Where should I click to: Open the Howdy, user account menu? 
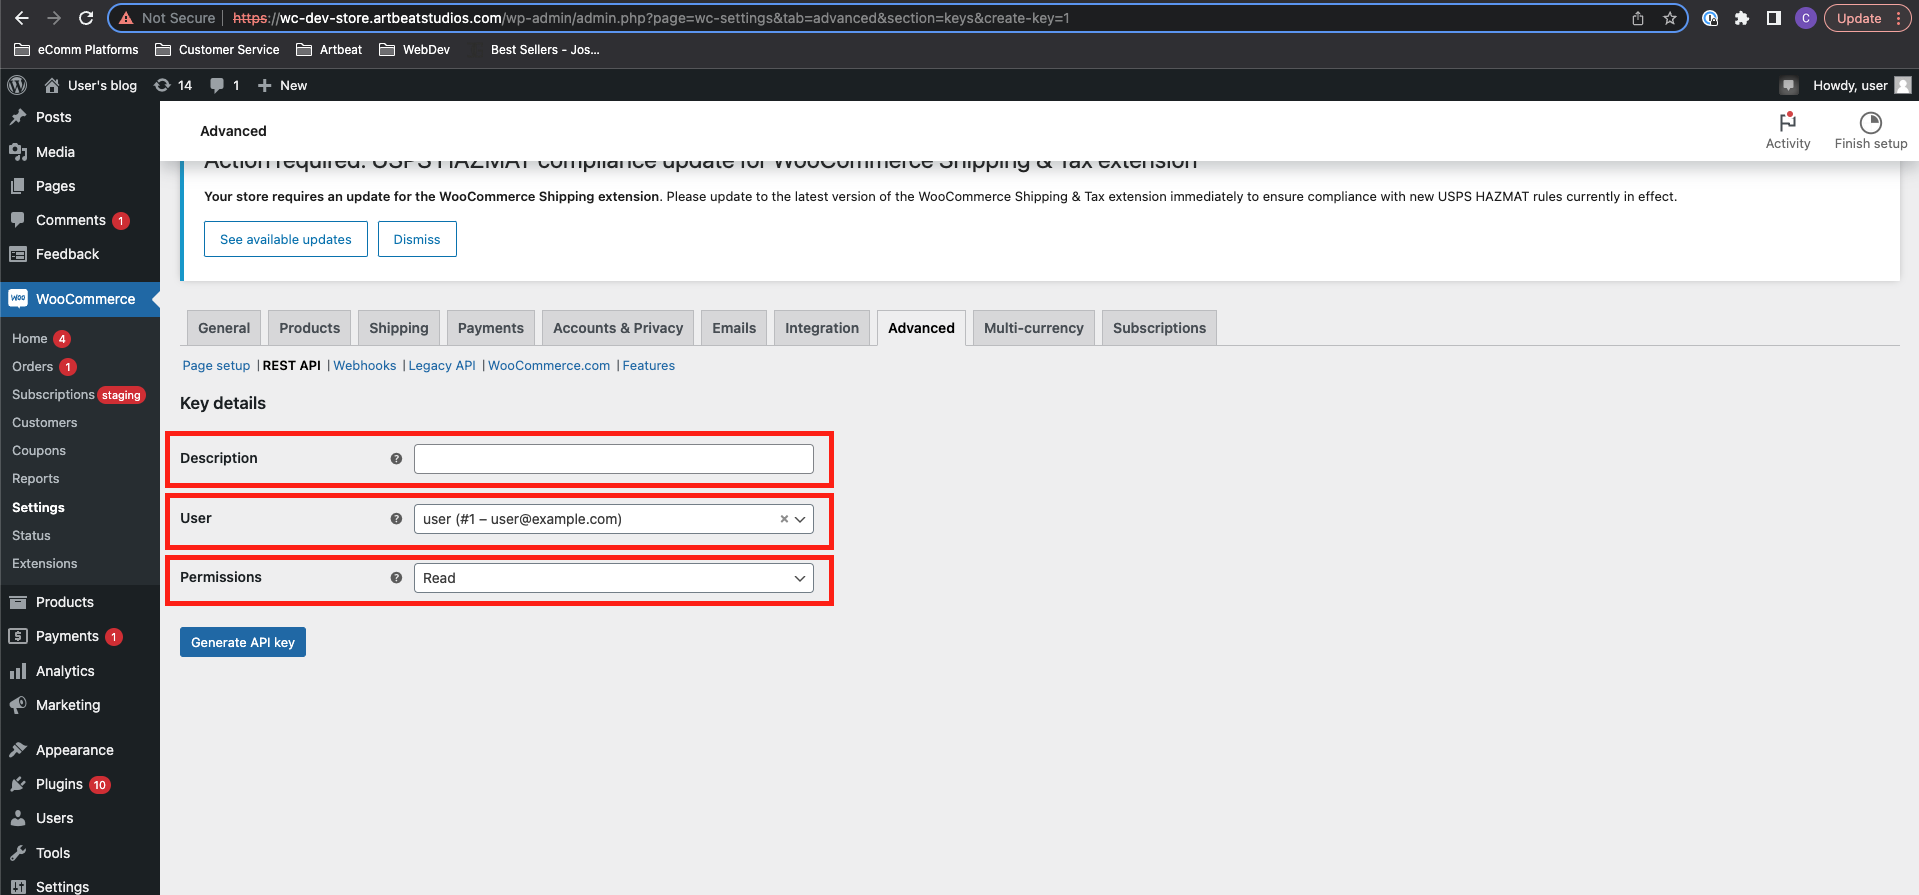pos(1862,85)
